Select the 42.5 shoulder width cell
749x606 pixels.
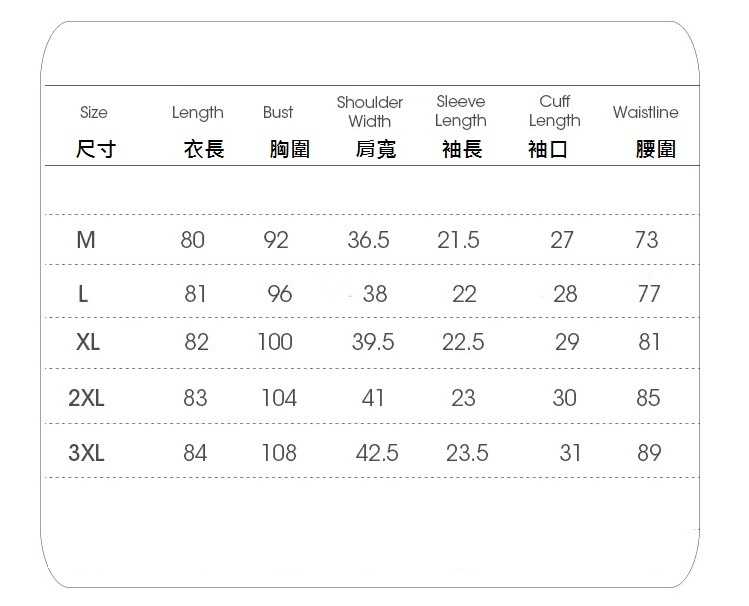(377, 453)
